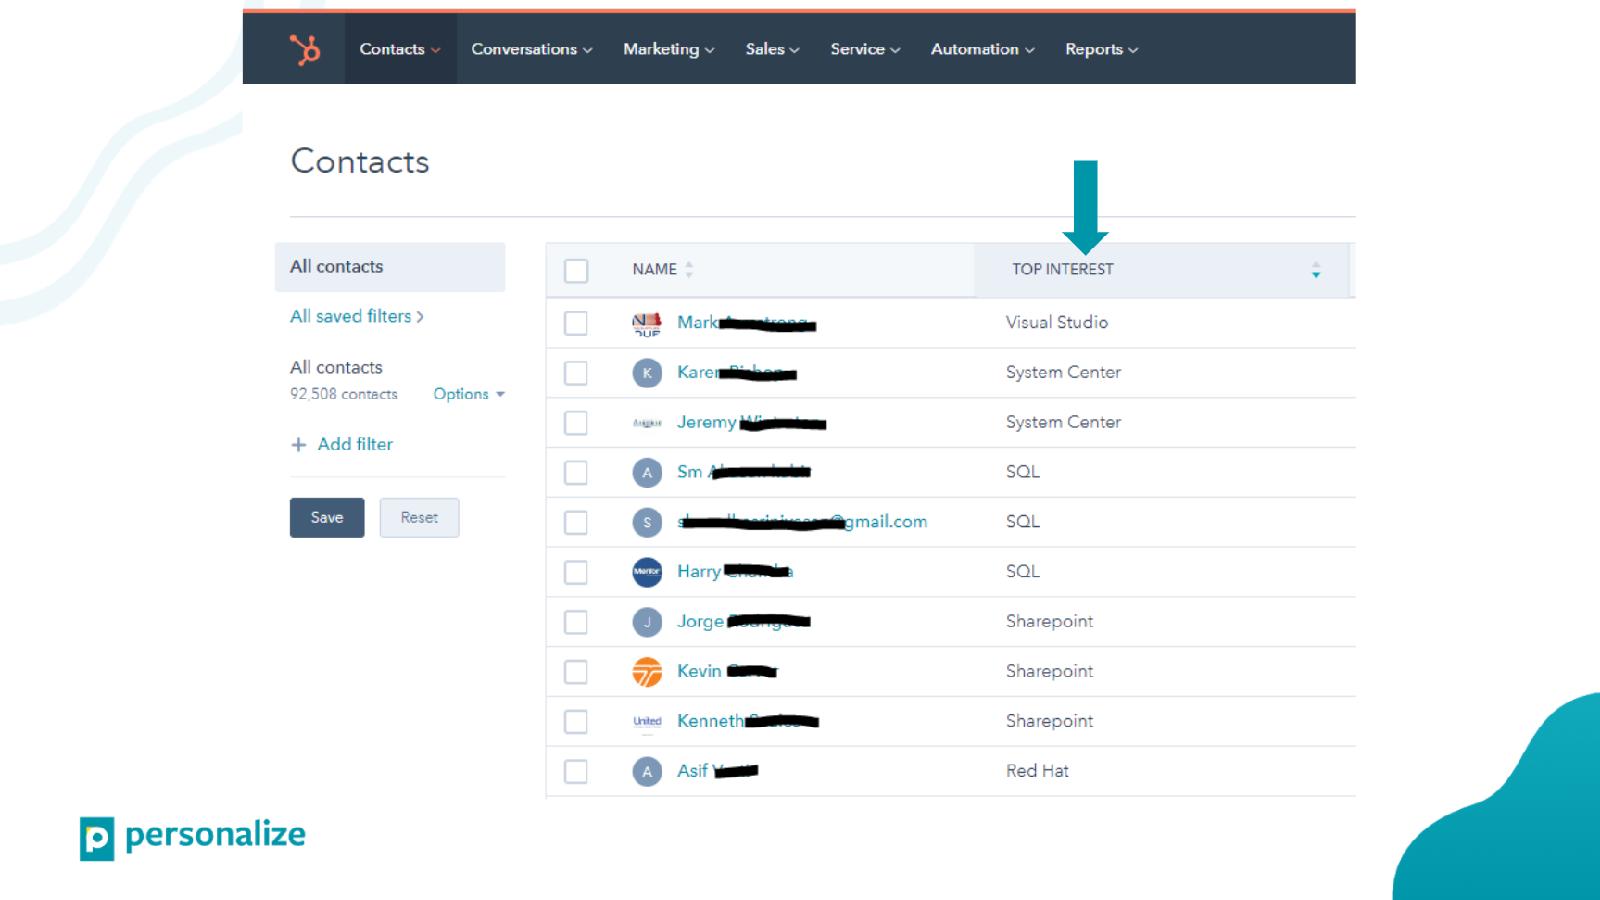This screenshot has height=900, width=1600.
Task: Click the Save button
Action: (x=327, y=518)
